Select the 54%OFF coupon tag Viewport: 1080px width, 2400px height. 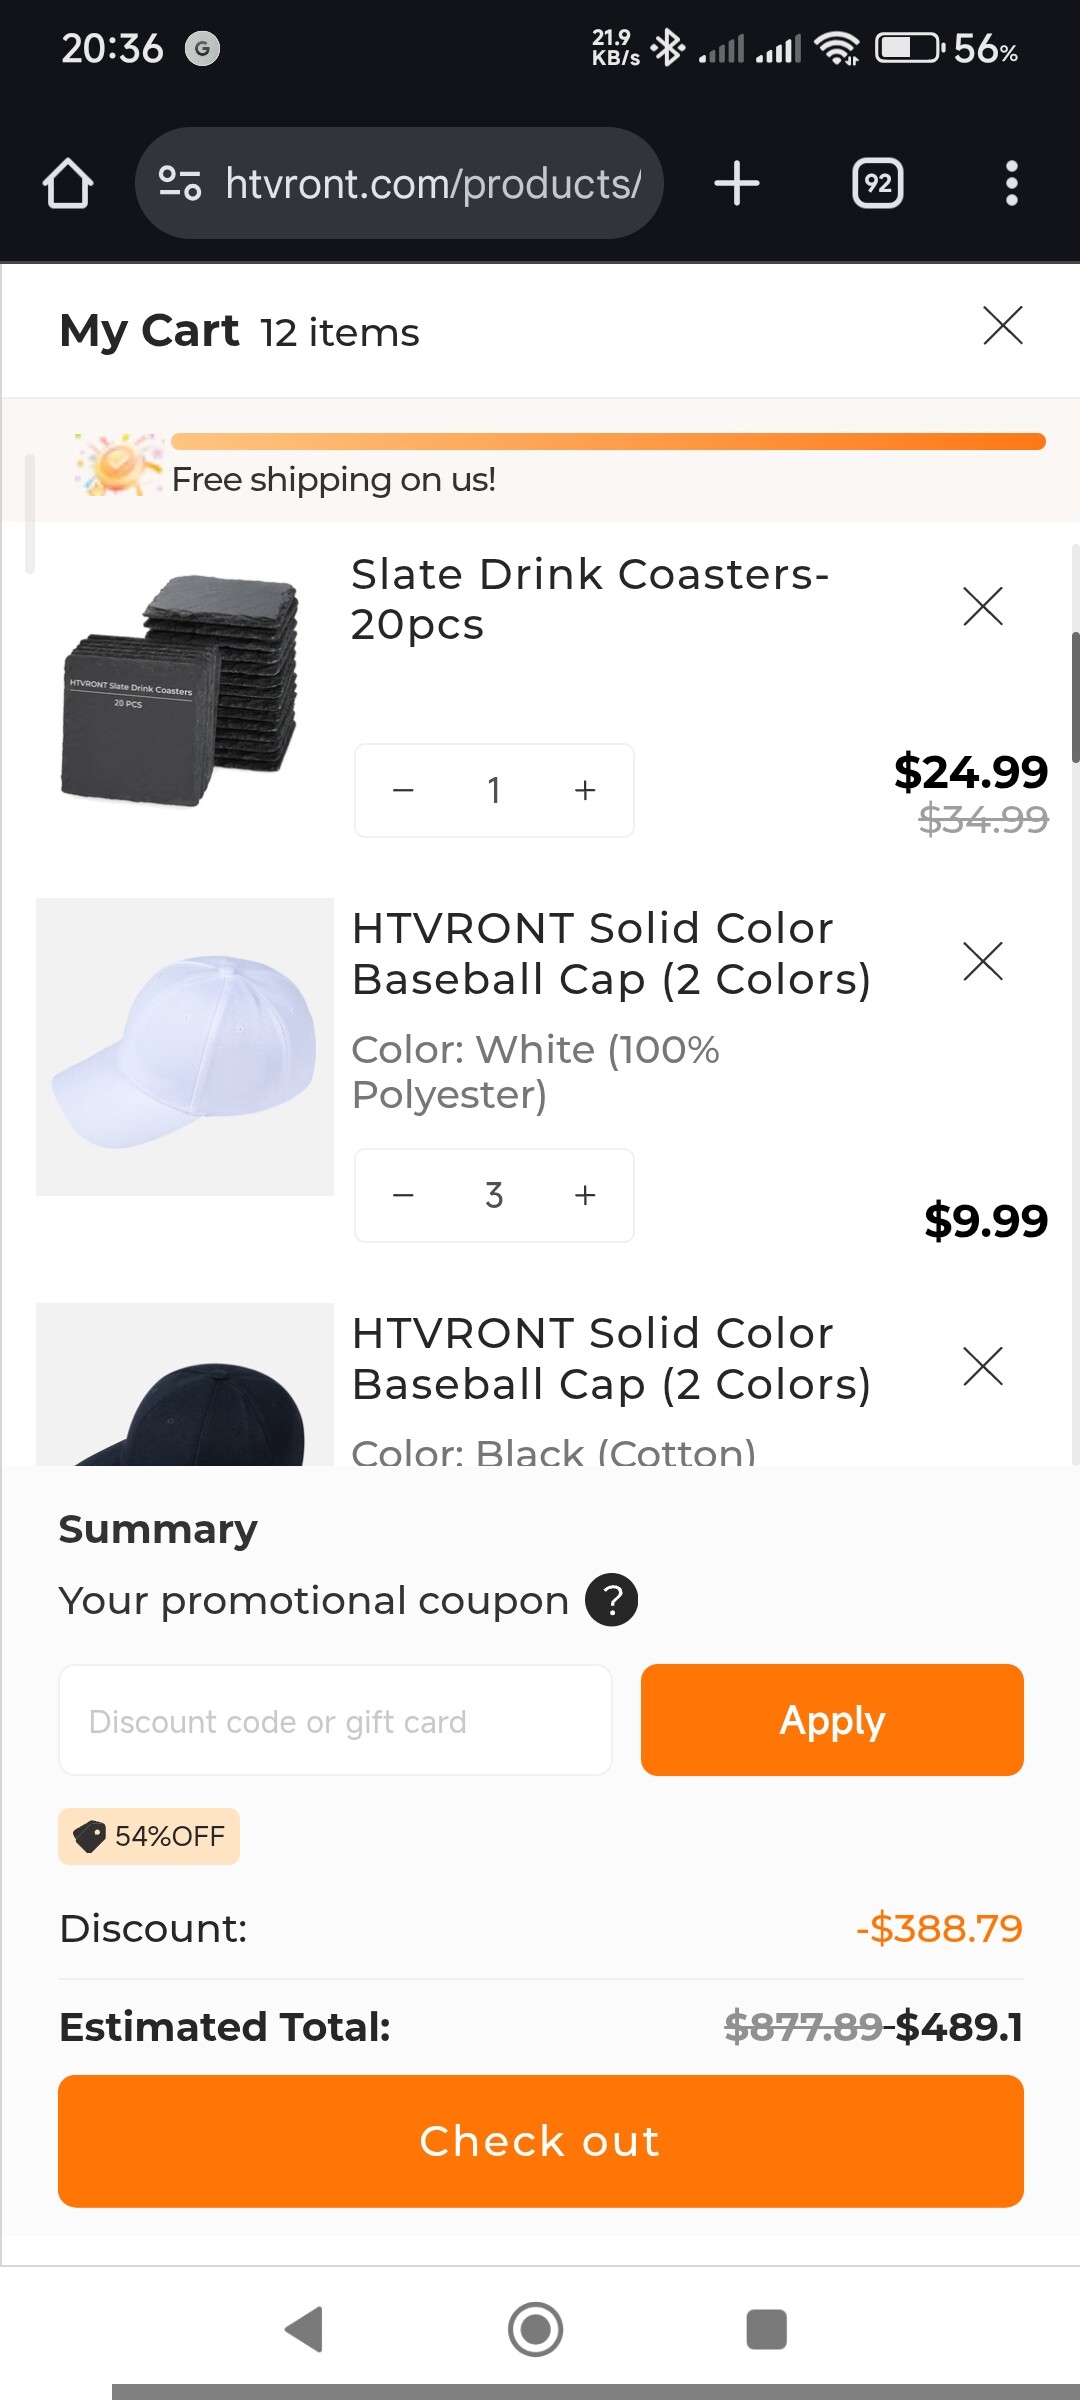tap(149, 1836)
